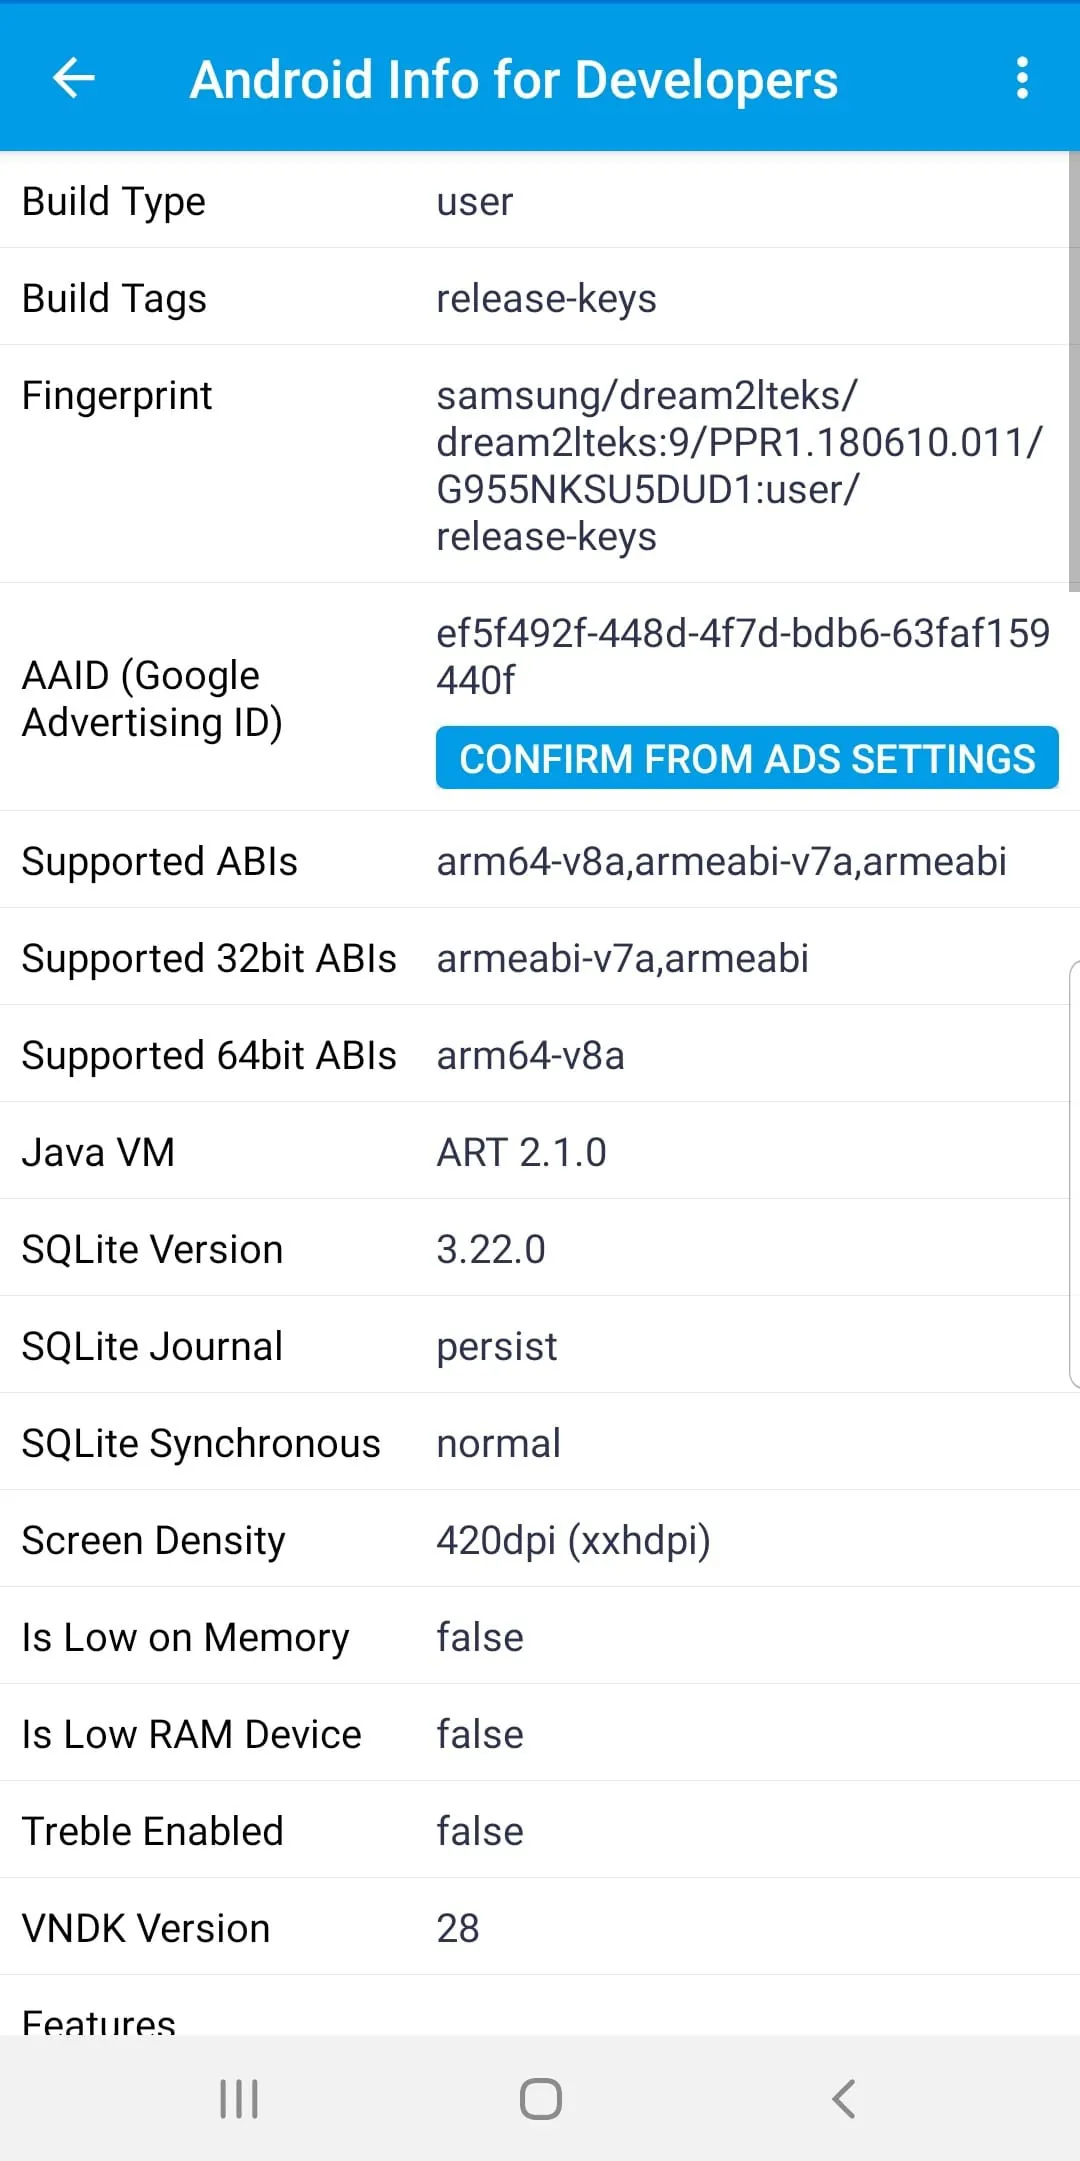This screenshot has height=2161, width=1080.
Task: Tap the Supported 32bit ABIs value
Action: click(623, 958)
